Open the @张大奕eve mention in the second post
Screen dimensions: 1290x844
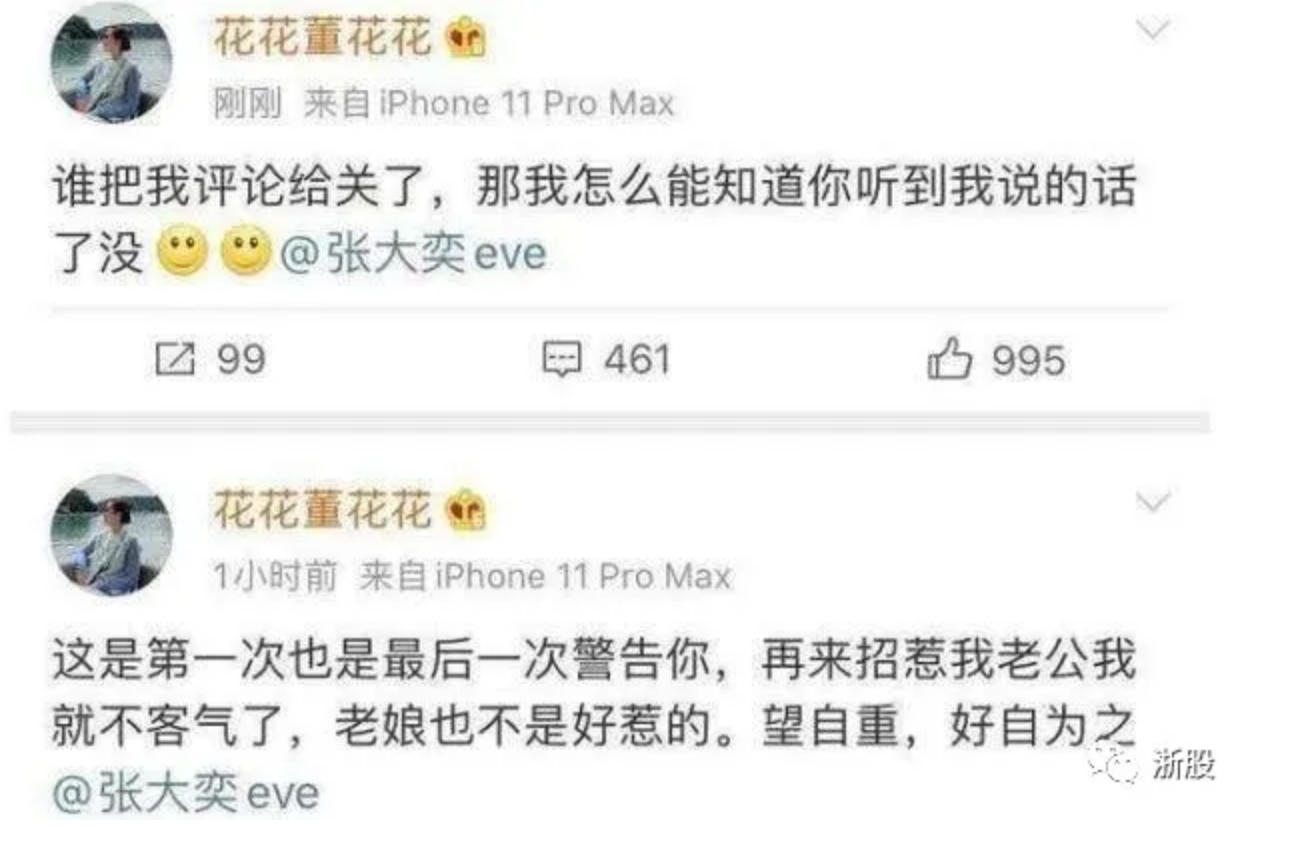185,796
